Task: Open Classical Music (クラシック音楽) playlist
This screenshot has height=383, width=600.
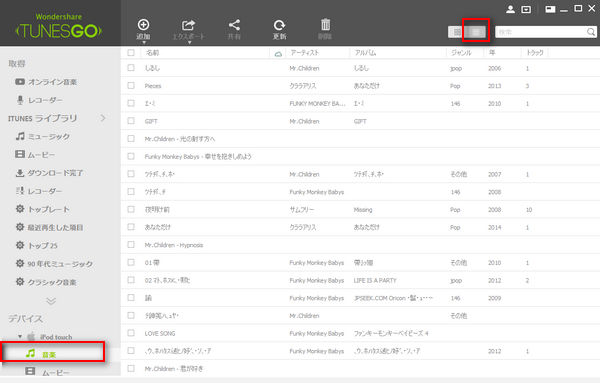Action: point(46,282)
